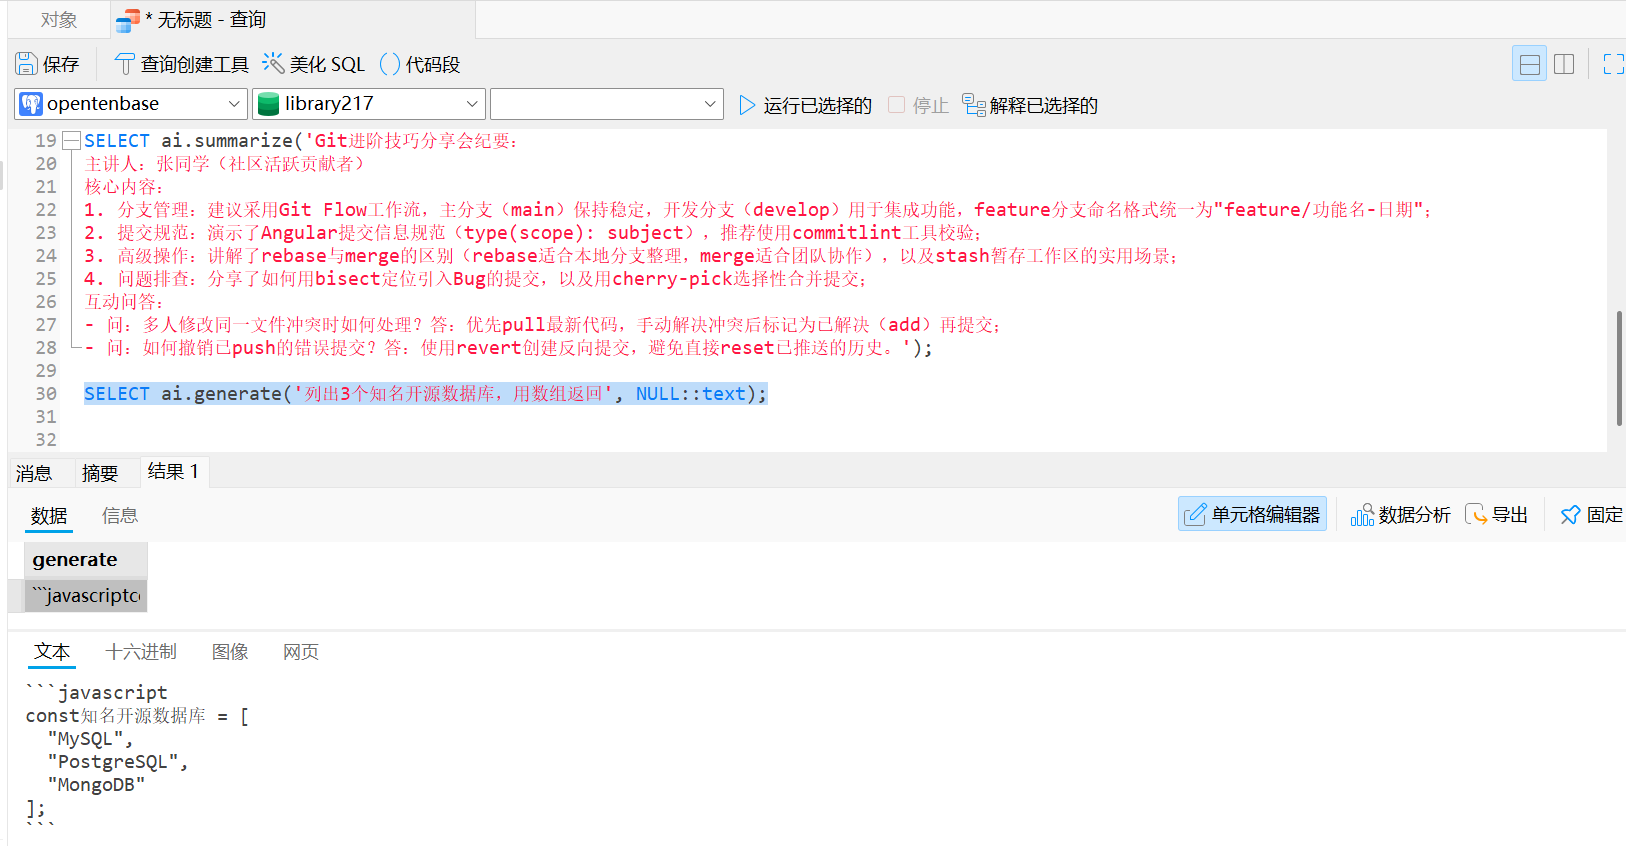Export the result set (导出)
1626x846 pixels.
click(1497, 514)
